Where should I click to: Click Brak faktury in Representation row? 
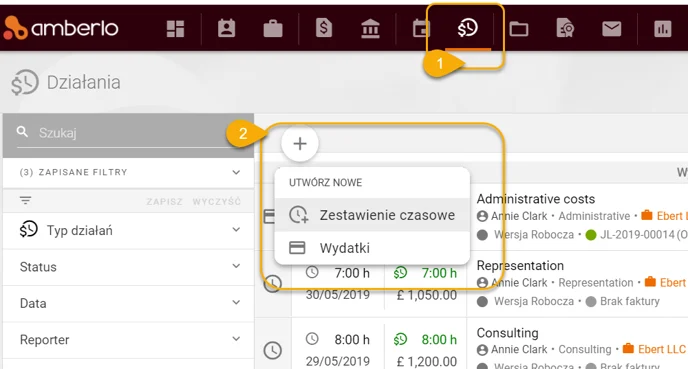coord(630,301)
